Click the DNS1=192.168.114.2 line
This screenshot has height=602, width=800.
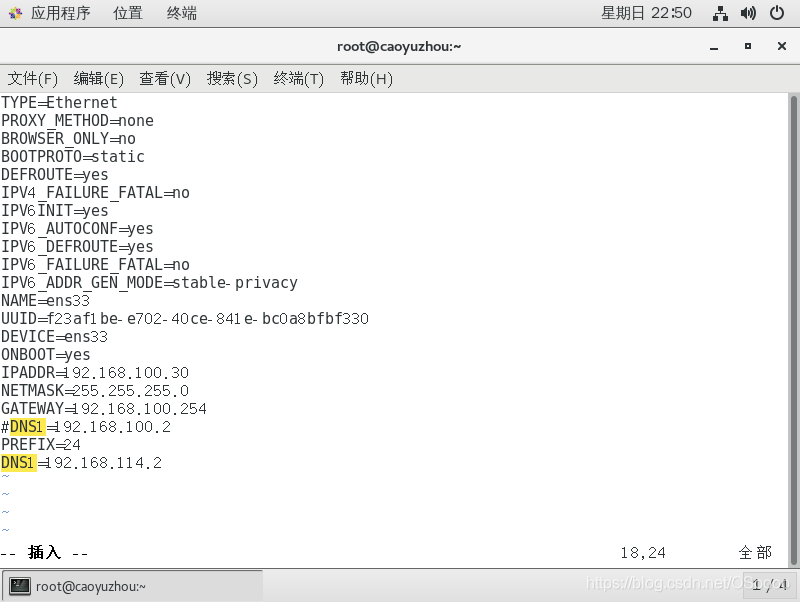tap(82, 462)
